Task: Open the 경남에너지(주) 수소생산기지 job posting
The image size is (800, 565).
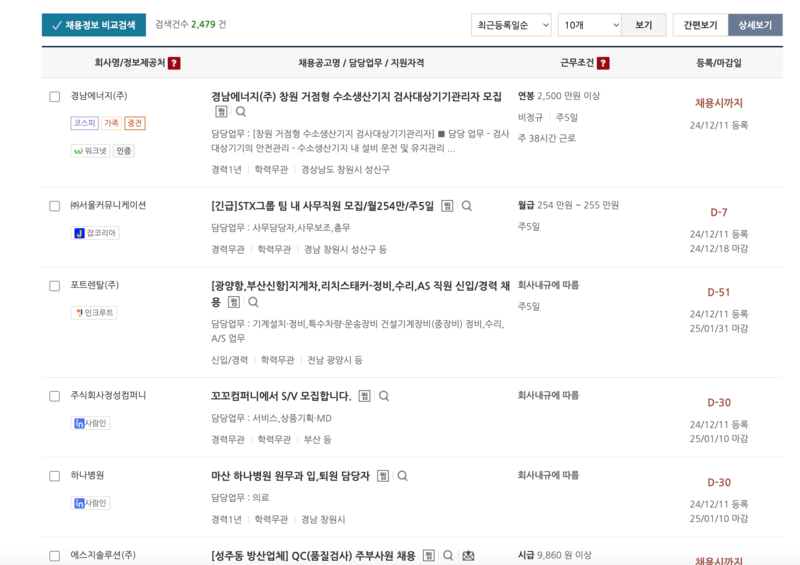Action: [x=356, y=96]
